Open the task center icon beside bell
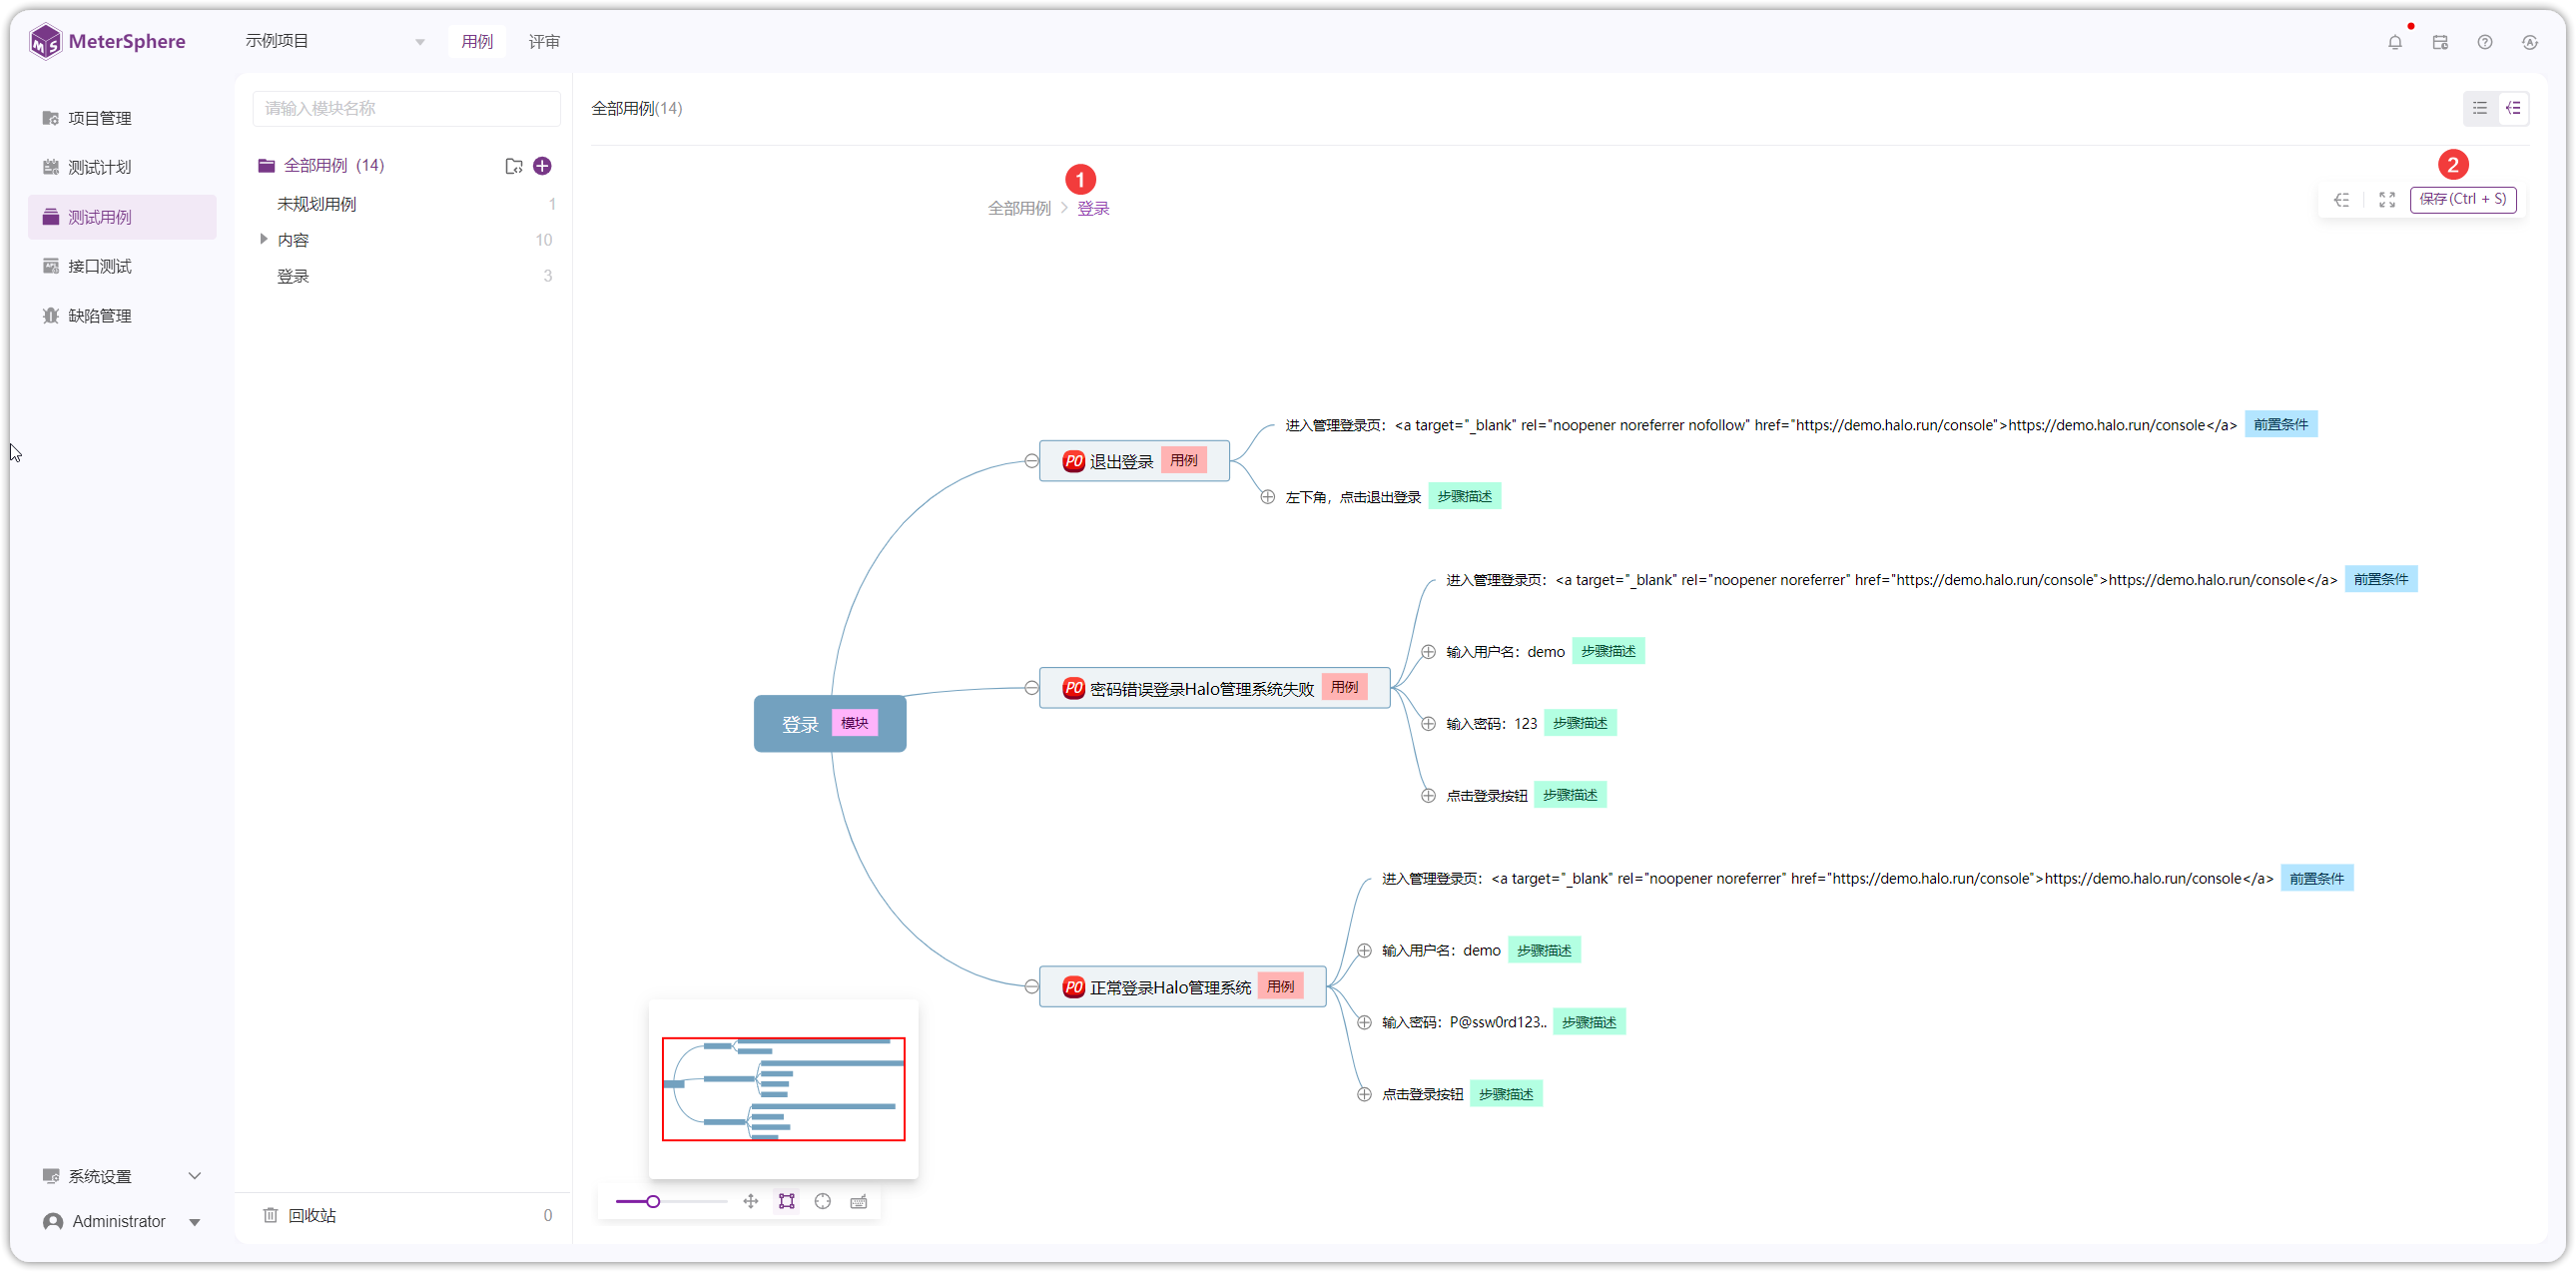 (x=2440, y=42)
